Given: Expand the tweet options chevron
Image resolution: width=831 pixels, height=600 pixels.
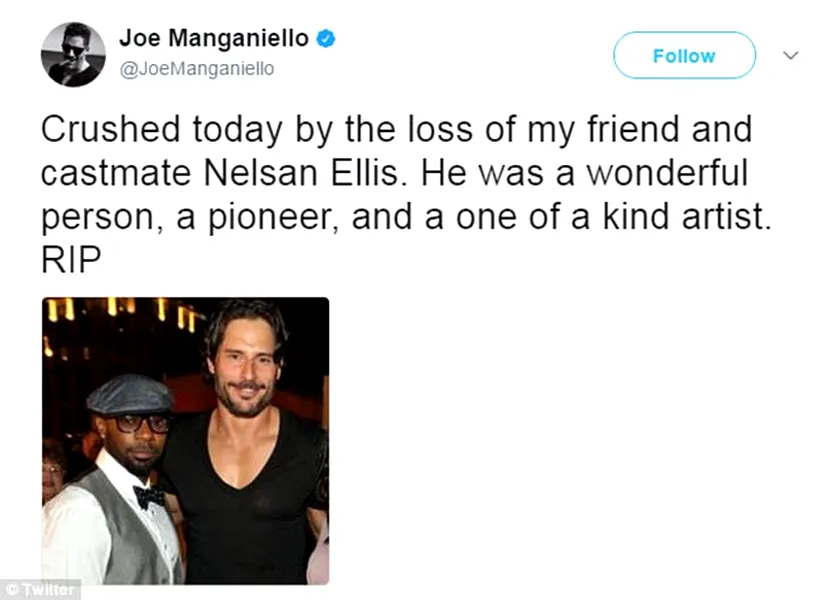Looking at the screenshot, I should tap(790, 56).
